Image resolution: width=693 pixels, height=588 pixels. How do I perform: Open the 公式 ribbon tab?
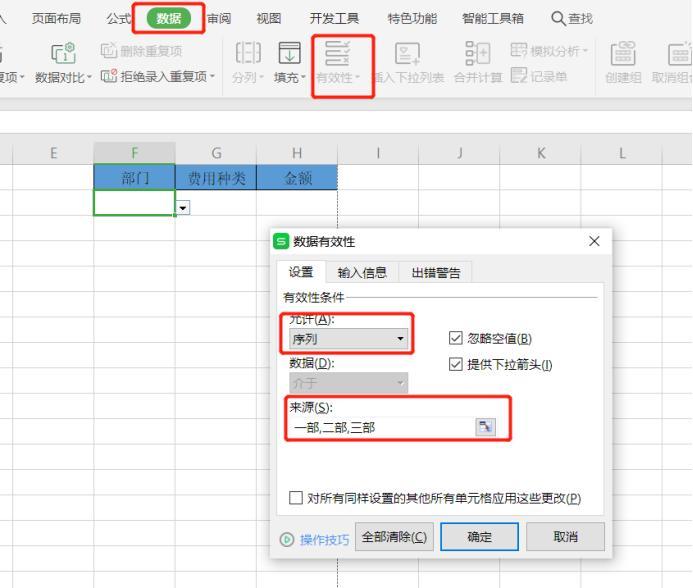coord(118,18)
